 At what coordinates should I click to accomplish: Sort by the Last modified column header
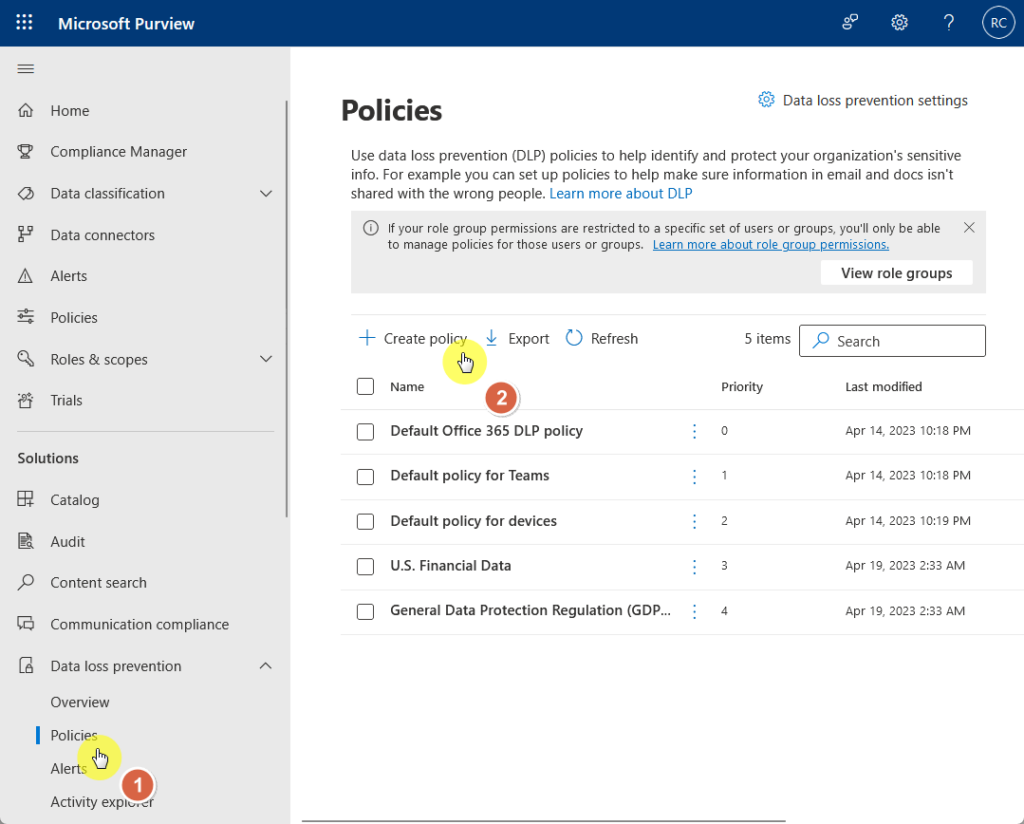point(883,387)
